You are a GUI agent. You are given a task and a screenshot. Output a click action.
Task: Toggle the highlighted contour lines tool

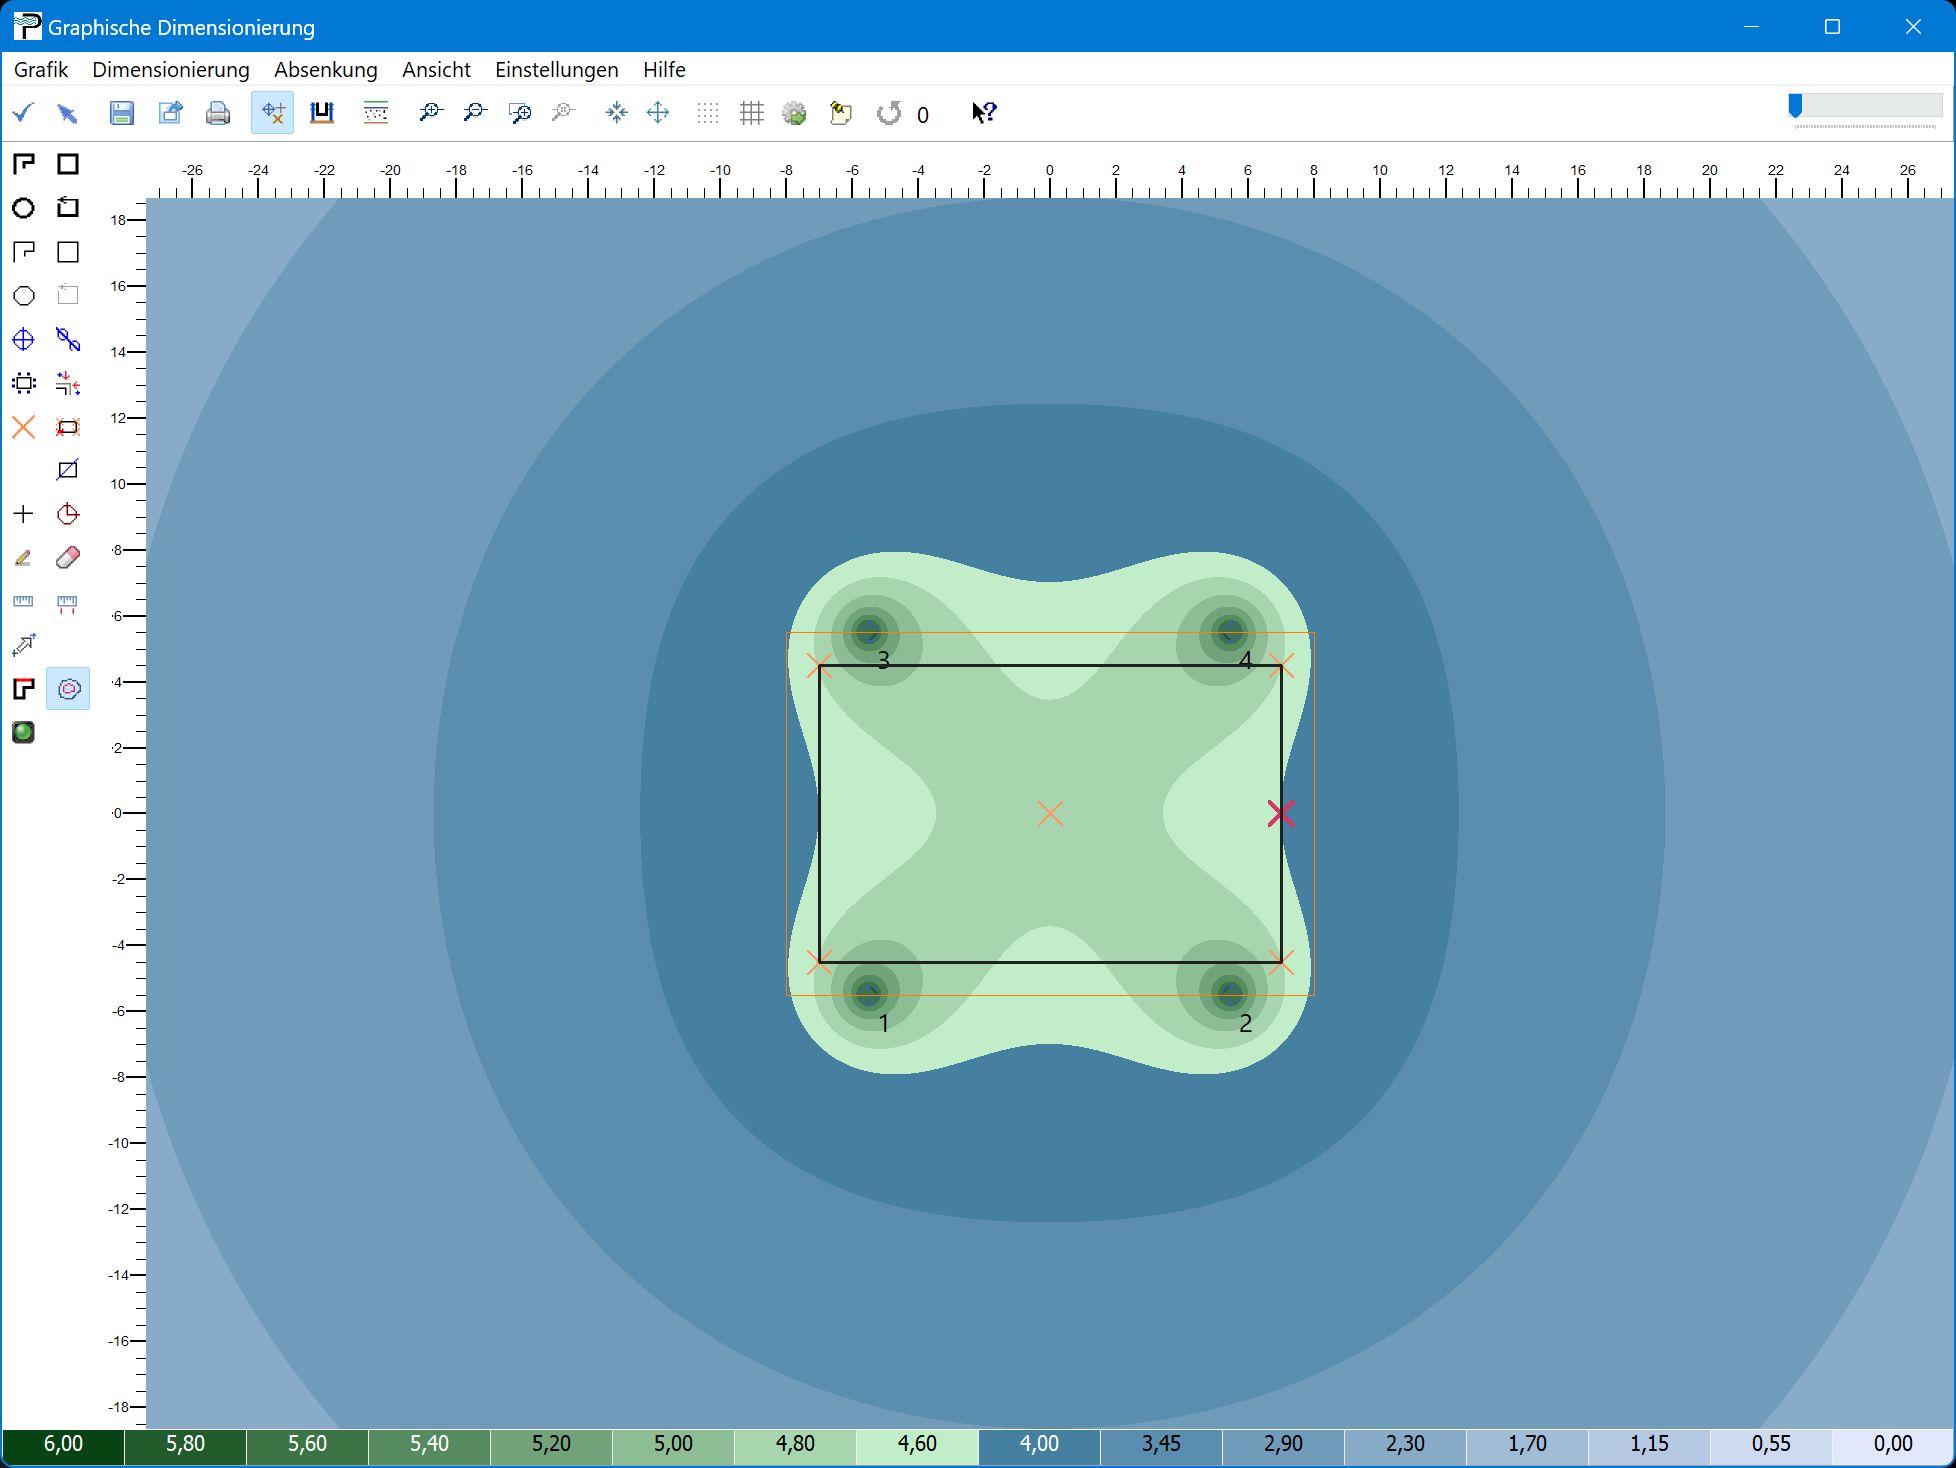click(x=68, y=689)
